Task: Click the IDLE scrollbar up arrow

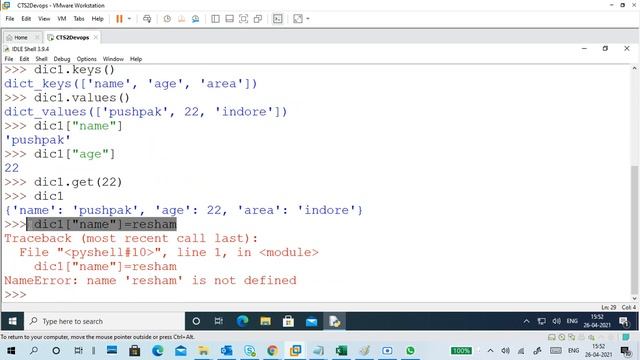Action: coord(634,69)
